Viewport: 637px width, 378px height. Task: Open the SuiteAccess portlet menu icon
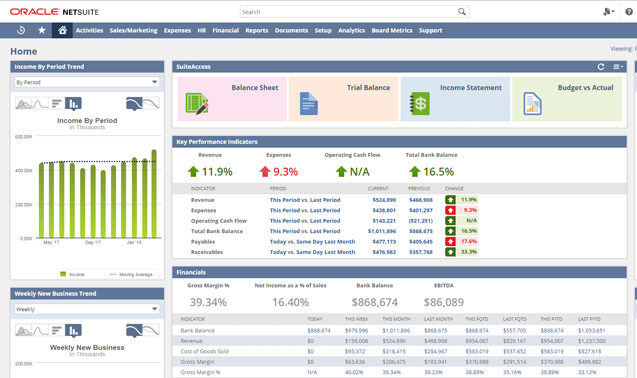(x=618, y=67)
